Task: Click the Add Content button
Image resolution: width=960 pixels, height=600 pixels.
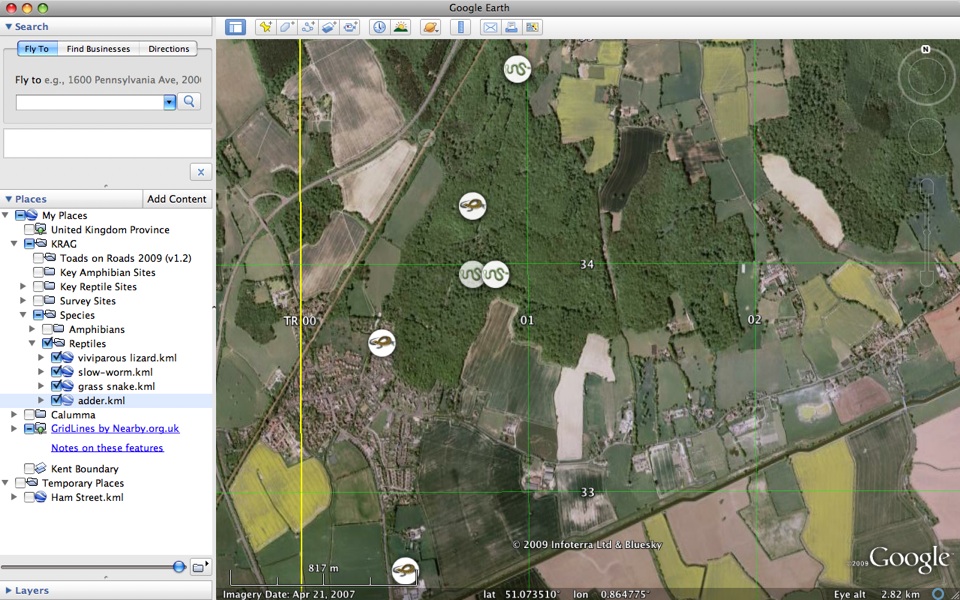Action: coord(177,199)
